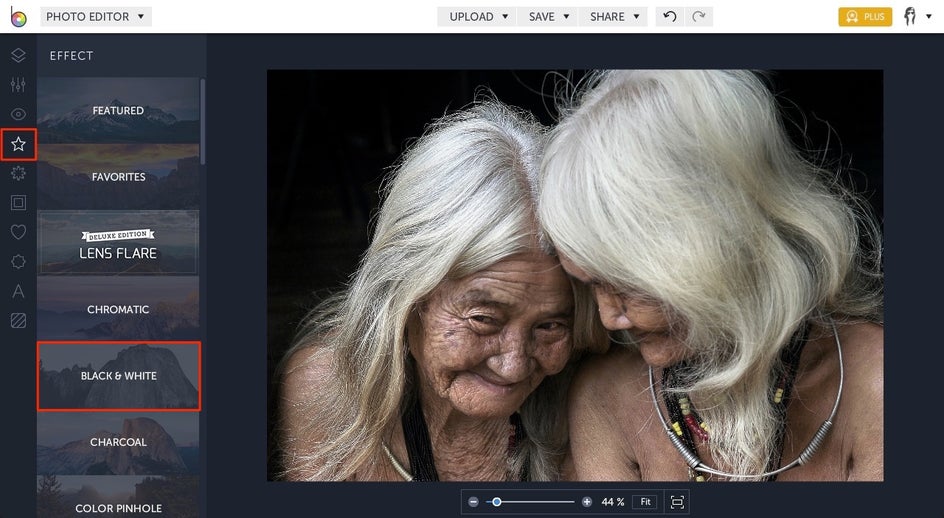Open the CHROMATIC effects category
The width and height of the screenshot is (944, 518).
[118, 309]
